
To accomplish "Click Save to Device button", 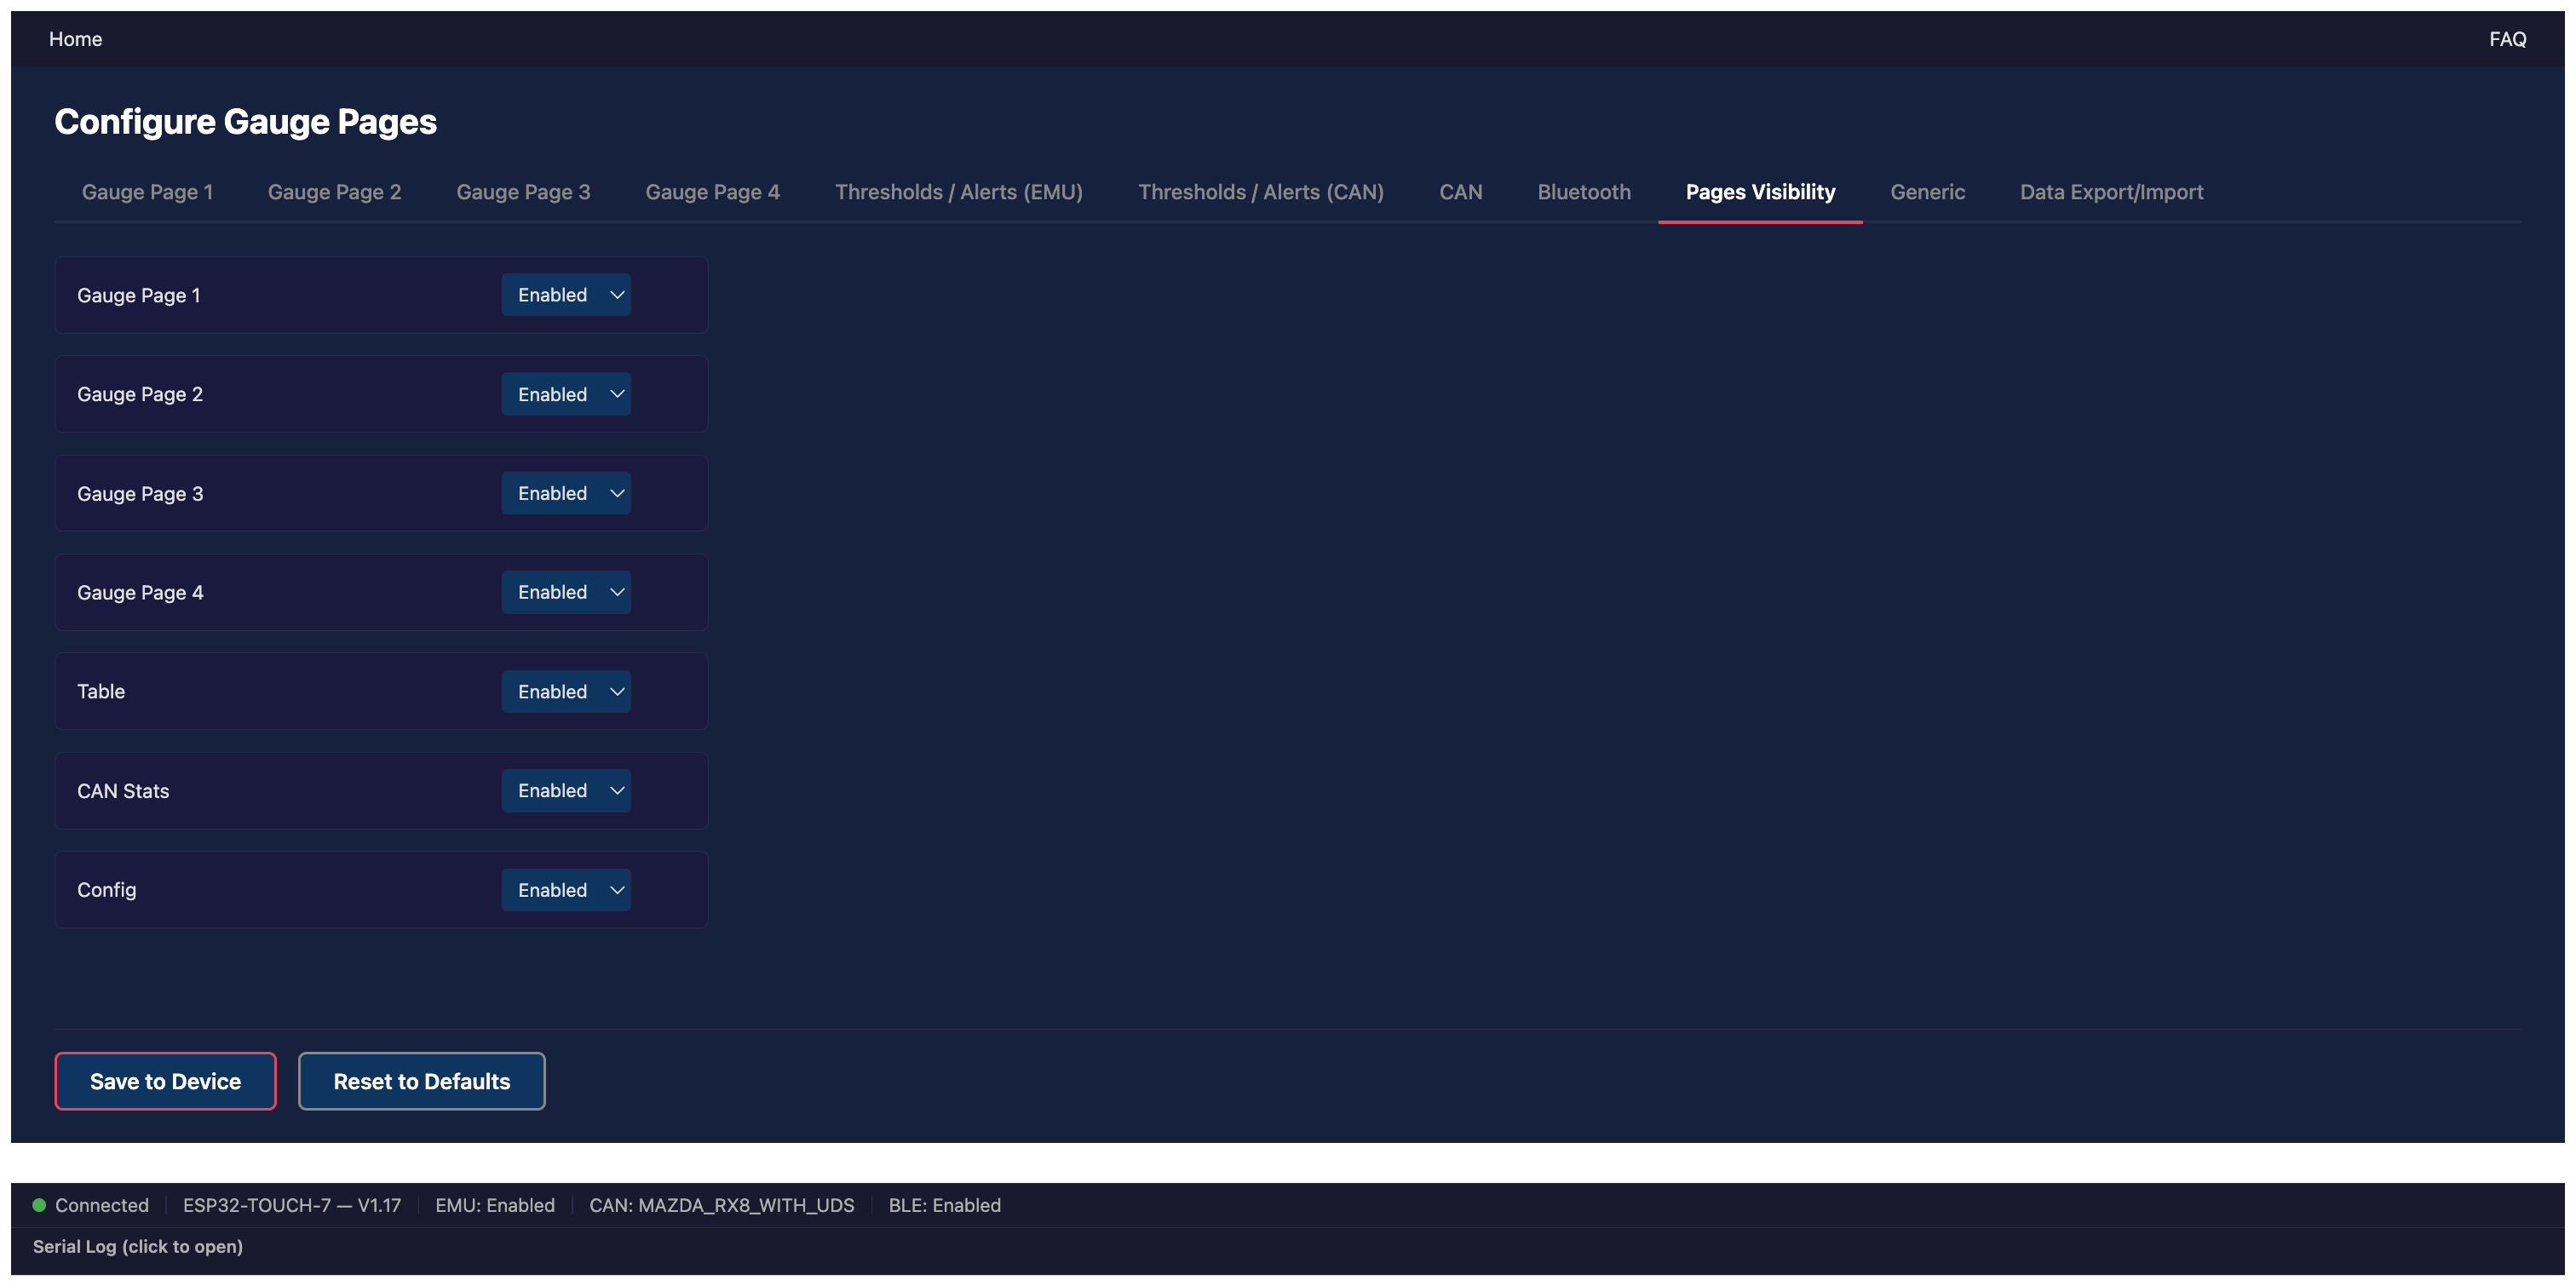I will point(165,1081).
